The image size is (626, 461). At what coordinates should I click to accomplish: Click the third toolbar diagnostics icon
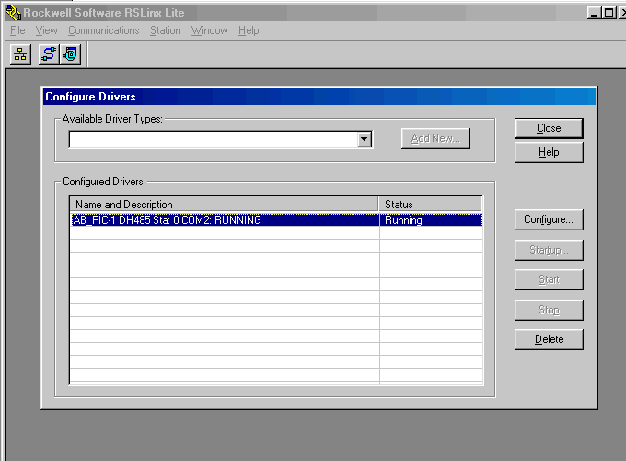click(70, 54)
